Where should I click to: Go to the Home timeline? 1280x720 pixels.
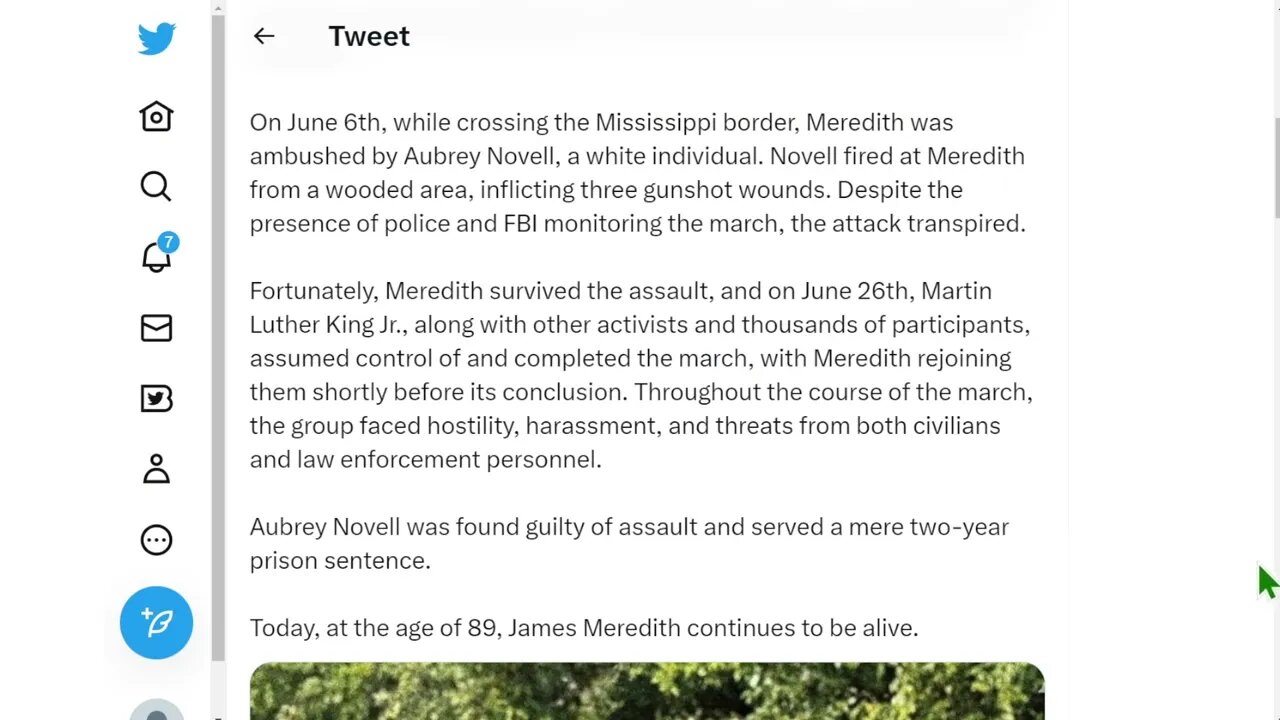pyautogui.click(x=156, y=117)
